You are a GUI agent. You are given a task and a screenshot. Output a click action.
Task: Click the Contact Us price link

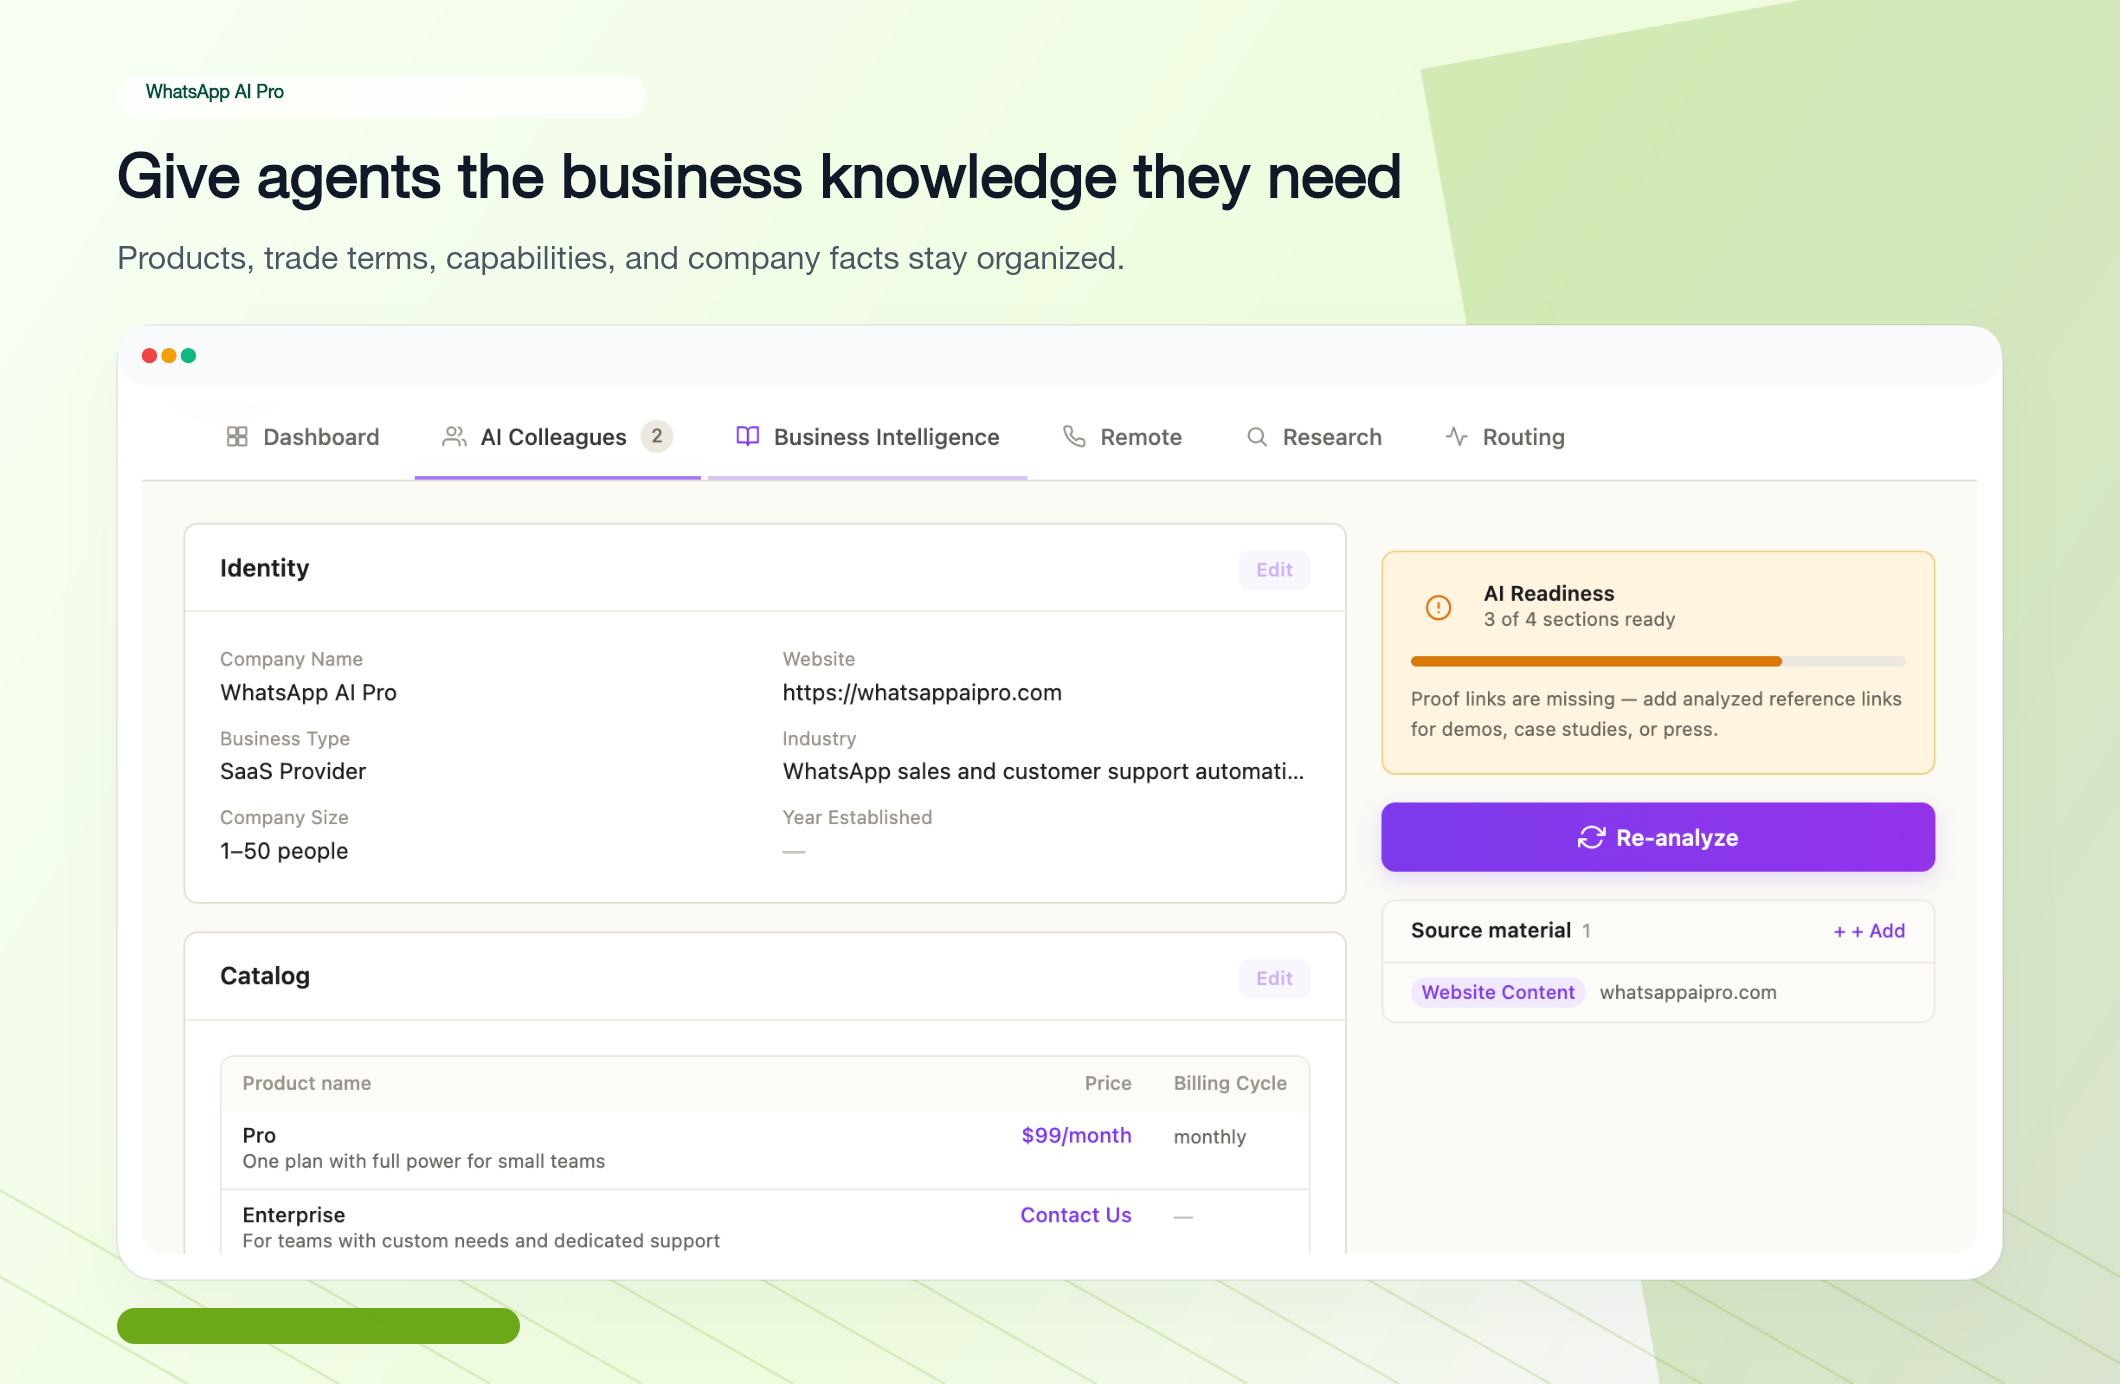1076,1215
